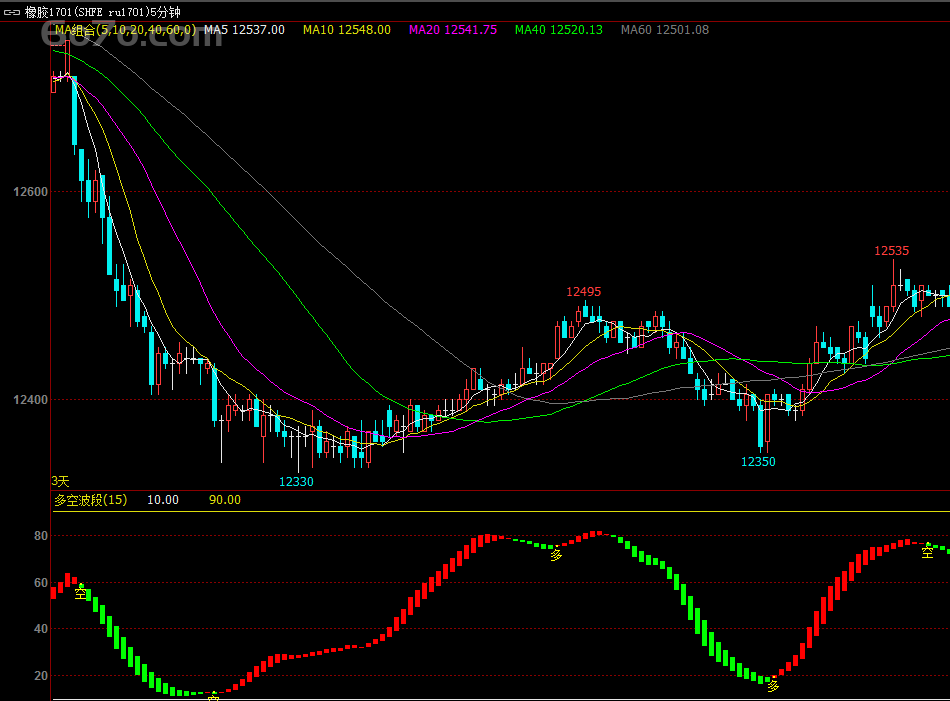Click the 60 level on oscillator axis
The width and height of the screenshot is (950, 701).
[x=41, y=582]
